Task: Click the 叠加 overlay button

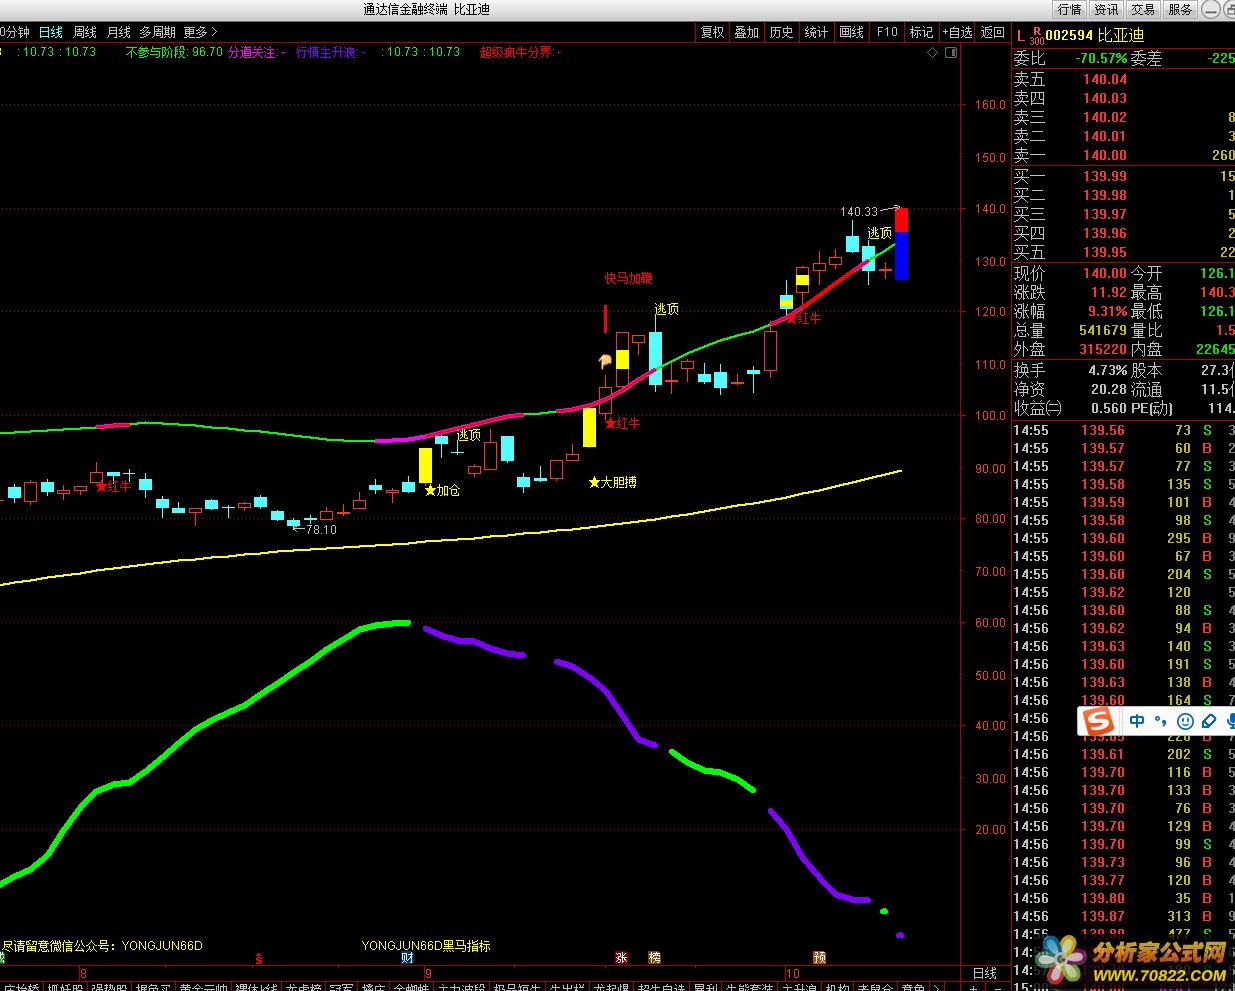Action: pos(747,32)
